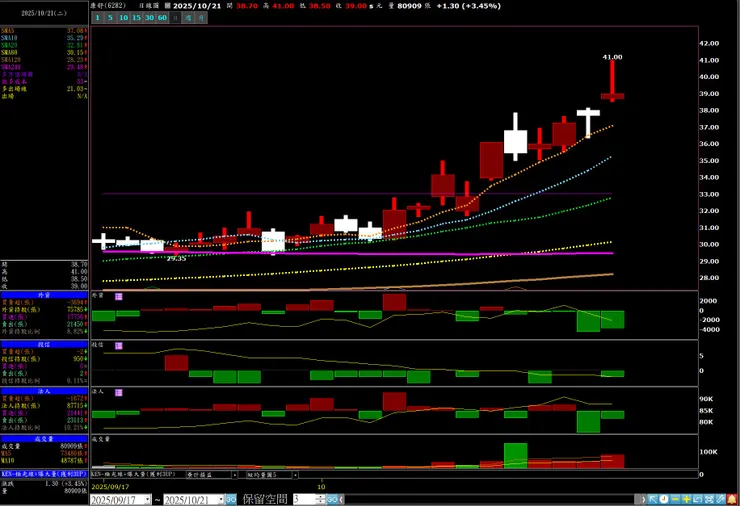
Task: Click the highlighted KEN strategy label at bottom left
Action: (x=44, y=474)
